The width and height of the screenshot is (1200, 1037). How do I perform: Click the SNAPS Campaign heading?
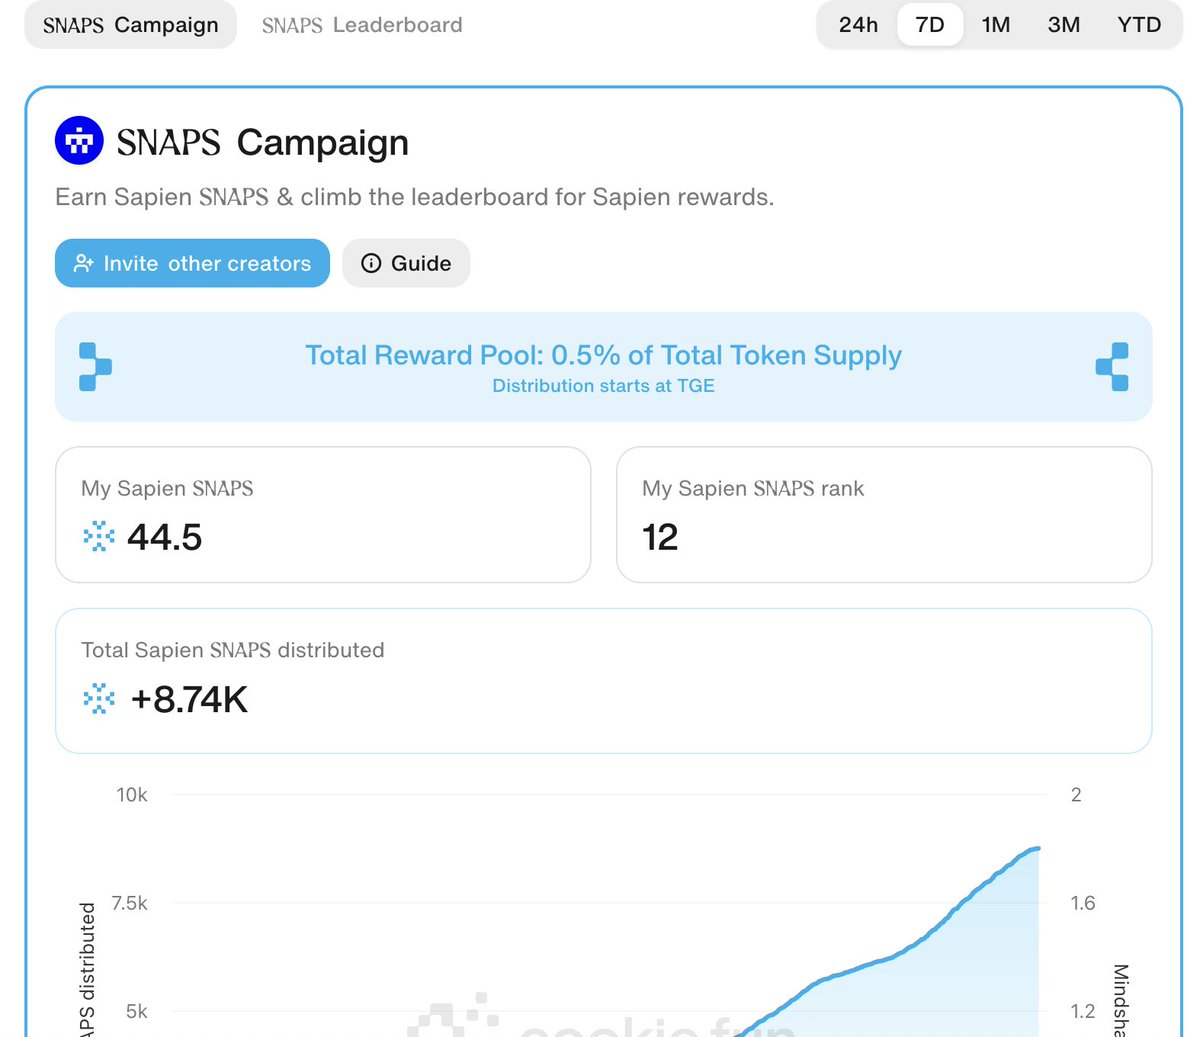[263, 142]
